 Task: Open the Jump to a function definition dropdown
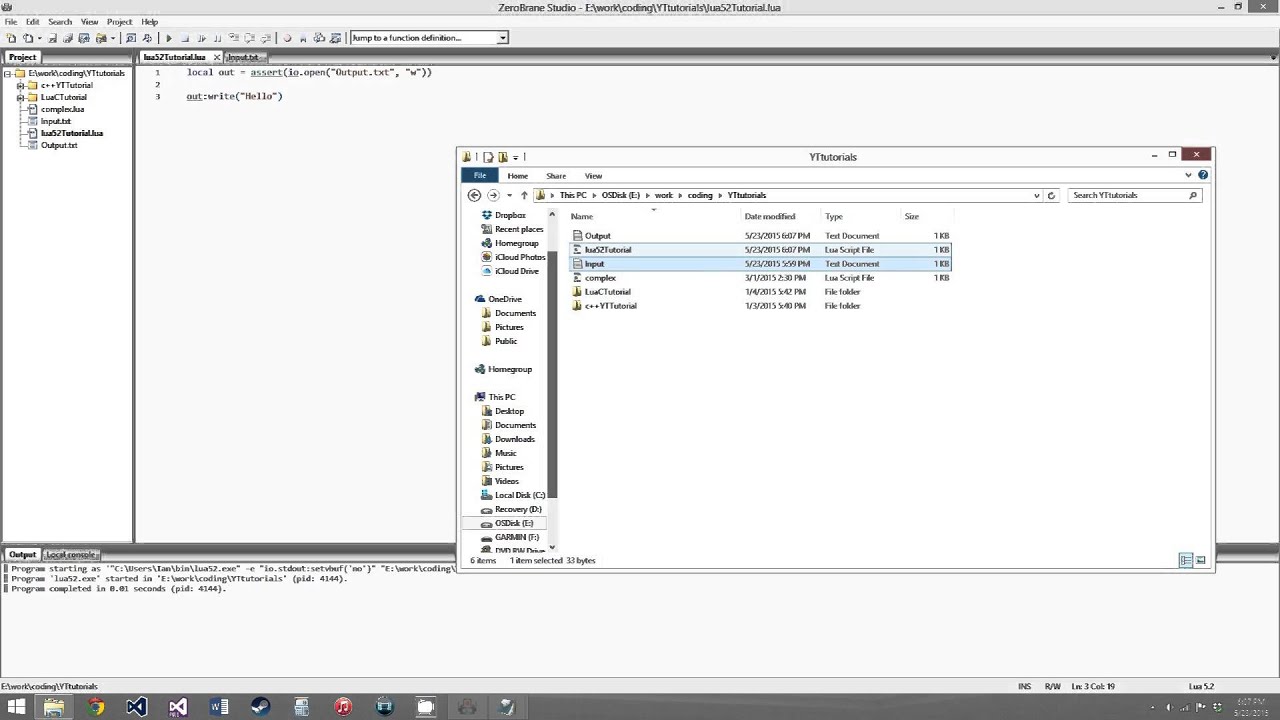pyautogui.click(x=502, y=38)
